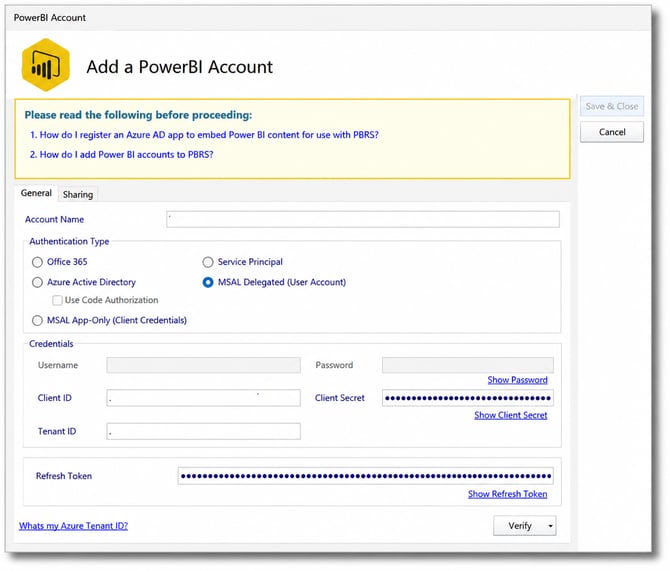Focus the Refresh Token input field
The image size is (670, 571).
click(365, 476)
